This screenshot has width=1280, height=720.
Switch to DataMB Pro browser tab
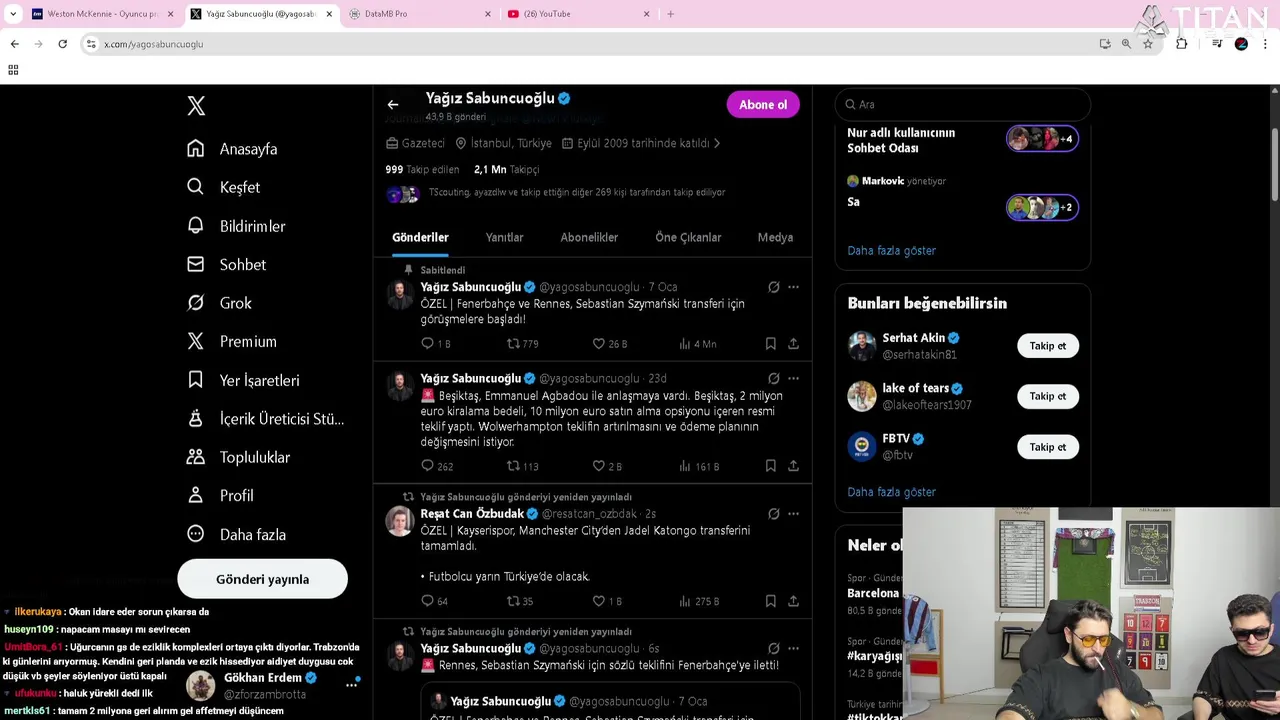coord(420,14)
